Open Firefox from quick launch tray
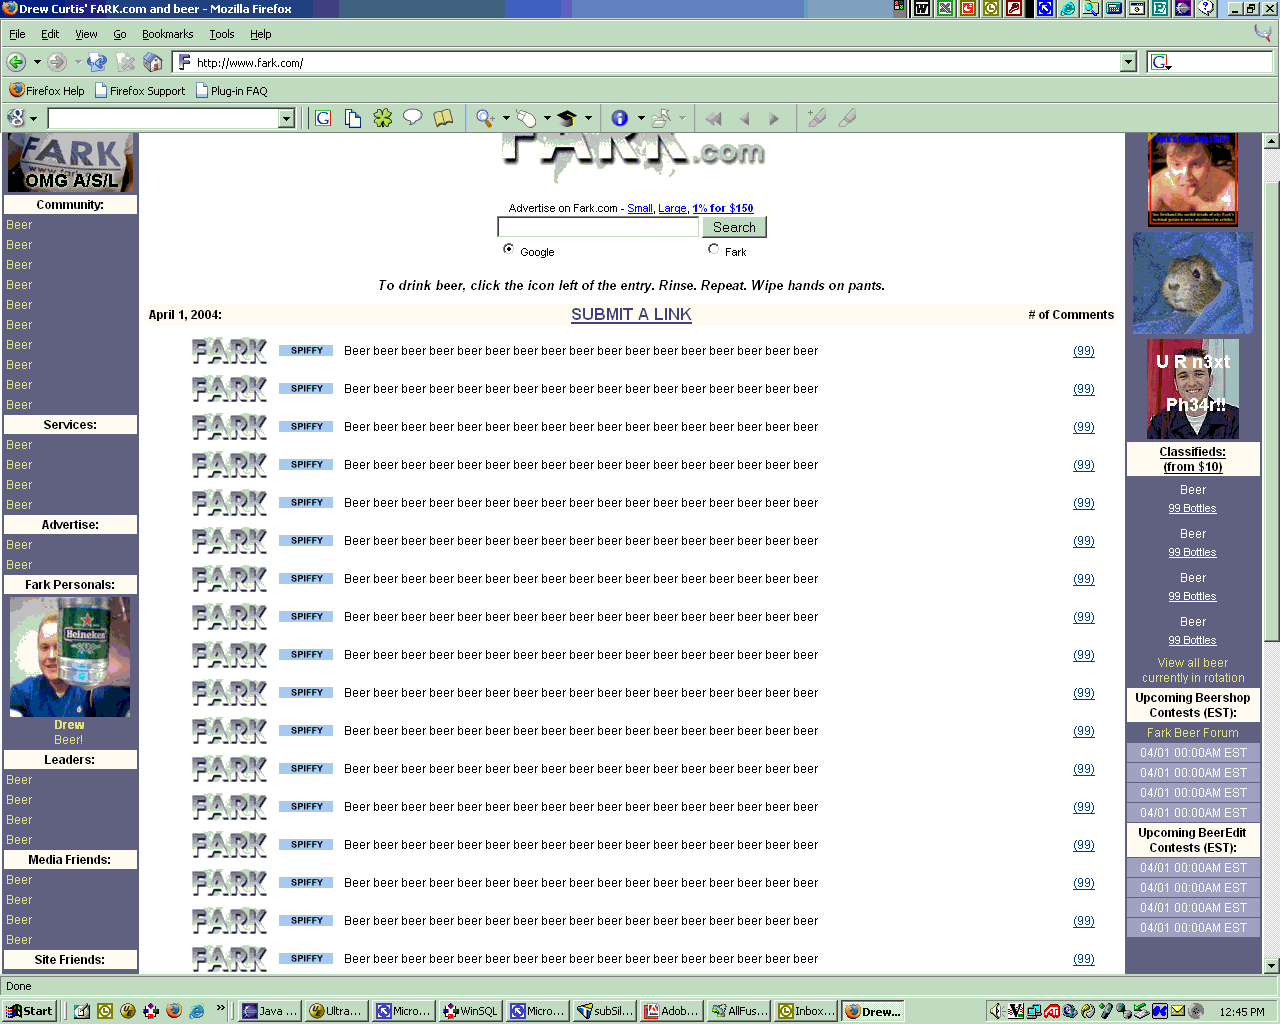The image size is (1280, 1024). 174,1011
